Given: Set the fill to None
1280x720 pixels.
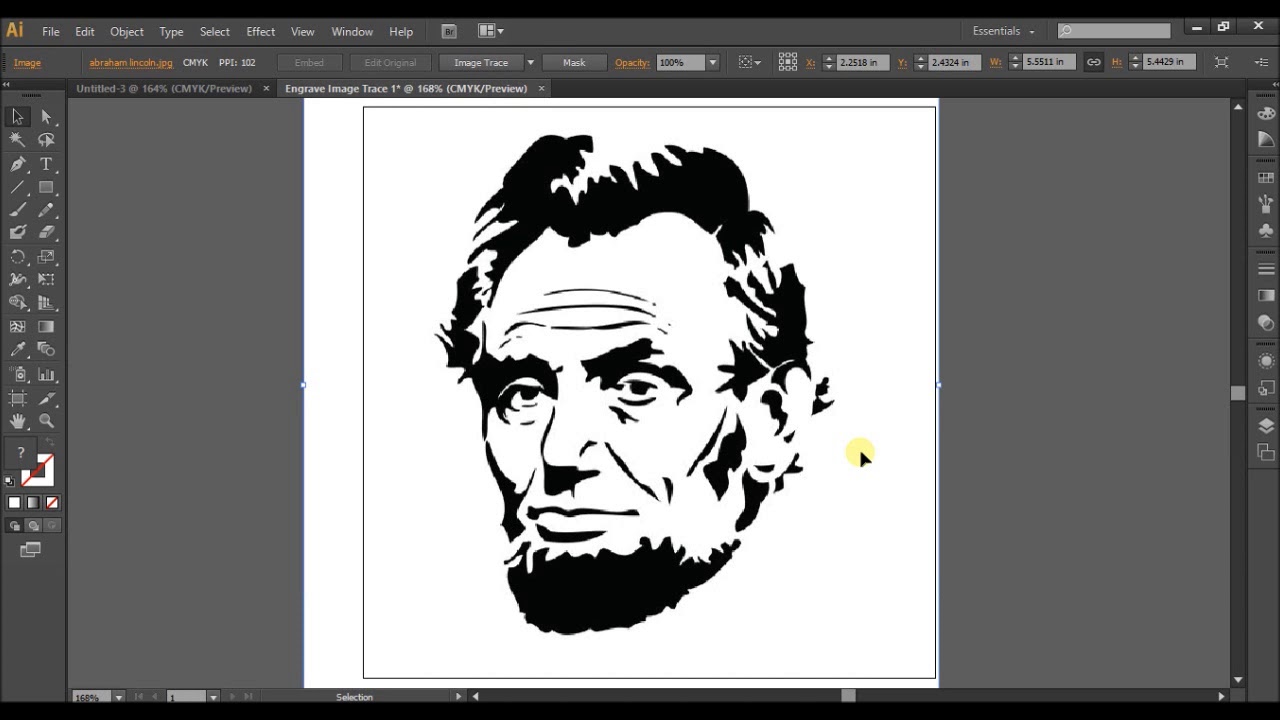Looking at the screenshot, I should tap(52, 503).
